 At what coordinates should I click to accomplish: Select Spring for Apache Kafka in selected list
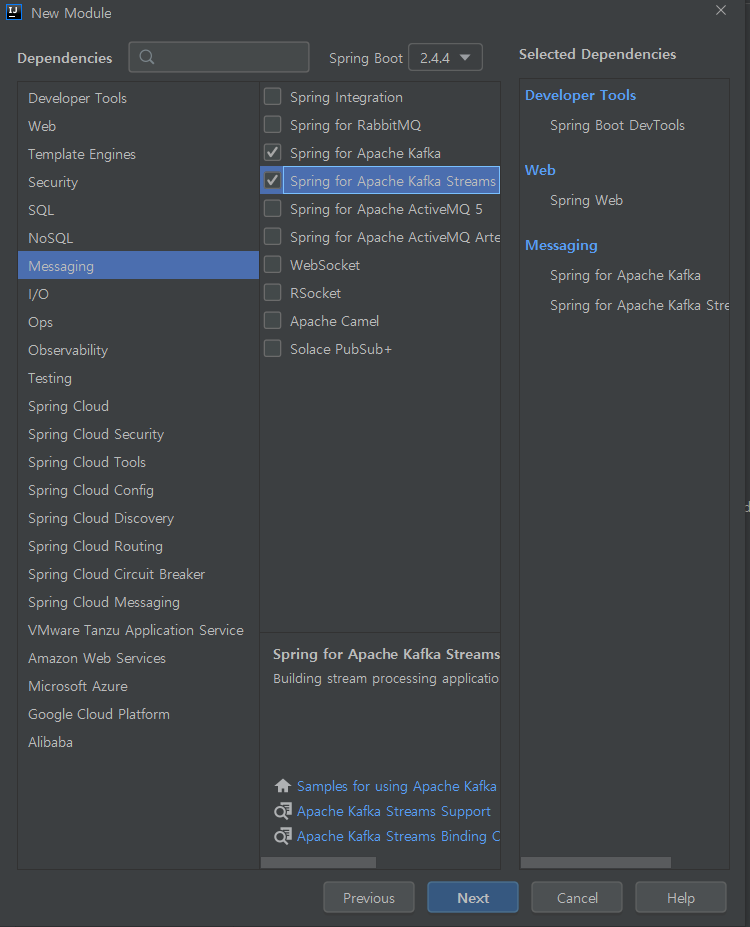click(625, 275)
